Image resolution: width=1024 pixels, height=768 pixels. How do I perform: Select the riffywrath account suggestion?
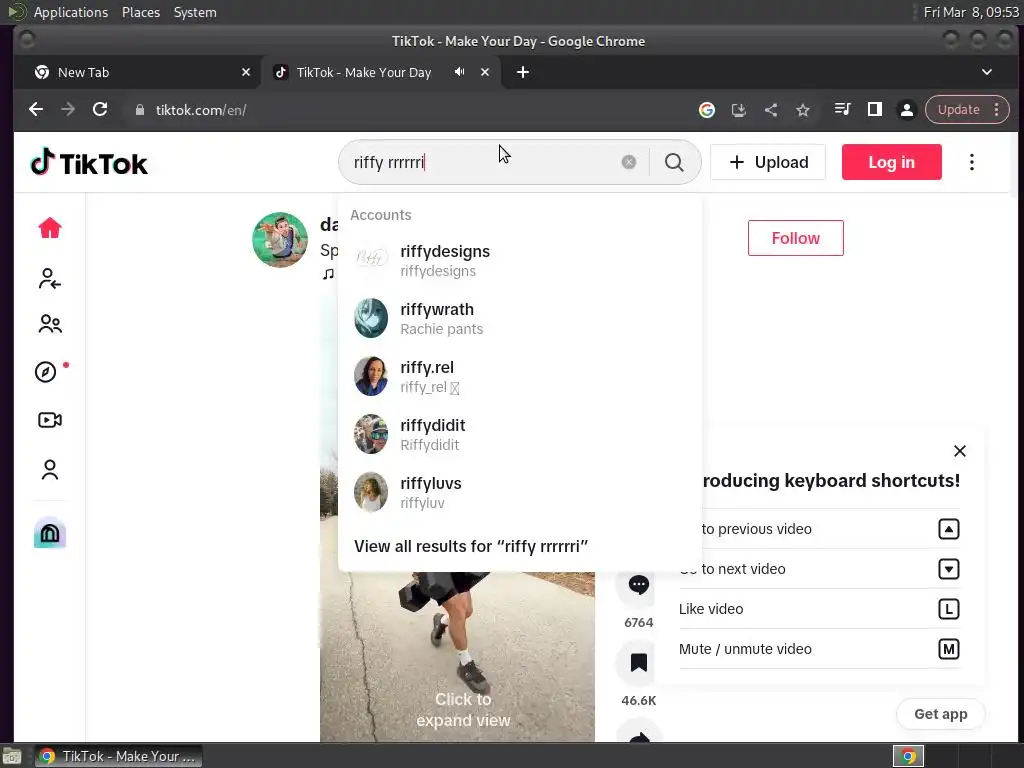click(x=520, y=318)
